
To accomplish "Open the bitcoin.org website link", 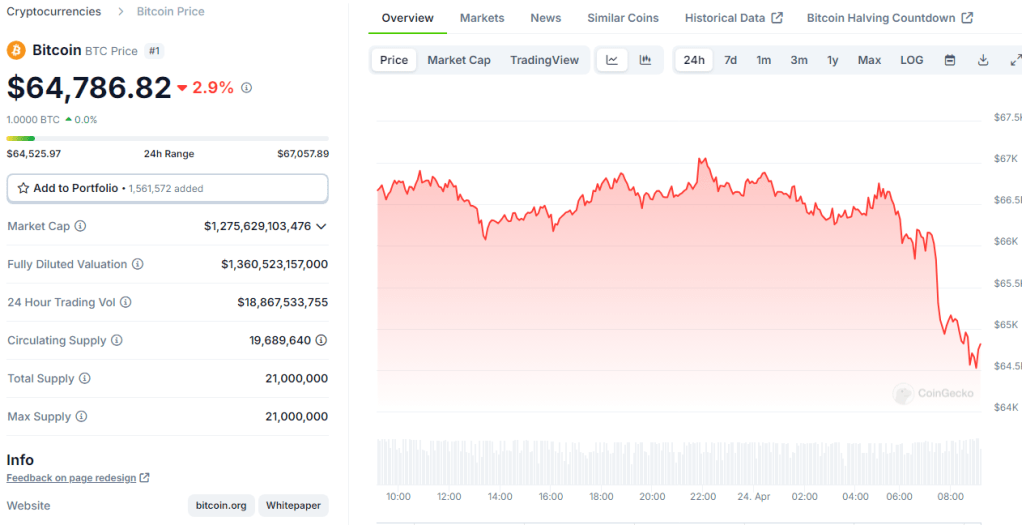I will [221, 505].
